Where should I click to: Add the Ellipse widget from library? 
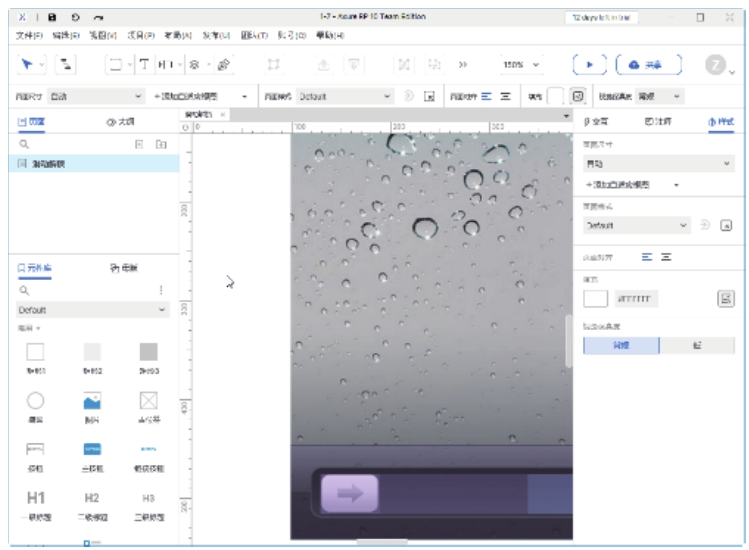[x=35, y=400]
